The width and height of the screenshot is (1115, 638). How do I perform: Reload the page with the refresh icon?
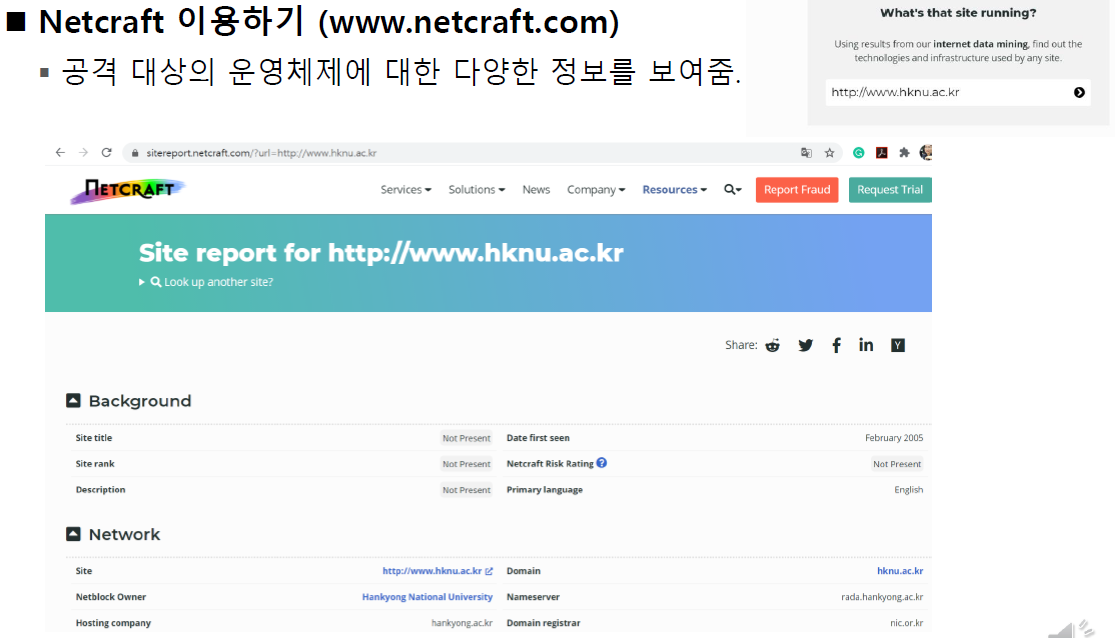107,152
